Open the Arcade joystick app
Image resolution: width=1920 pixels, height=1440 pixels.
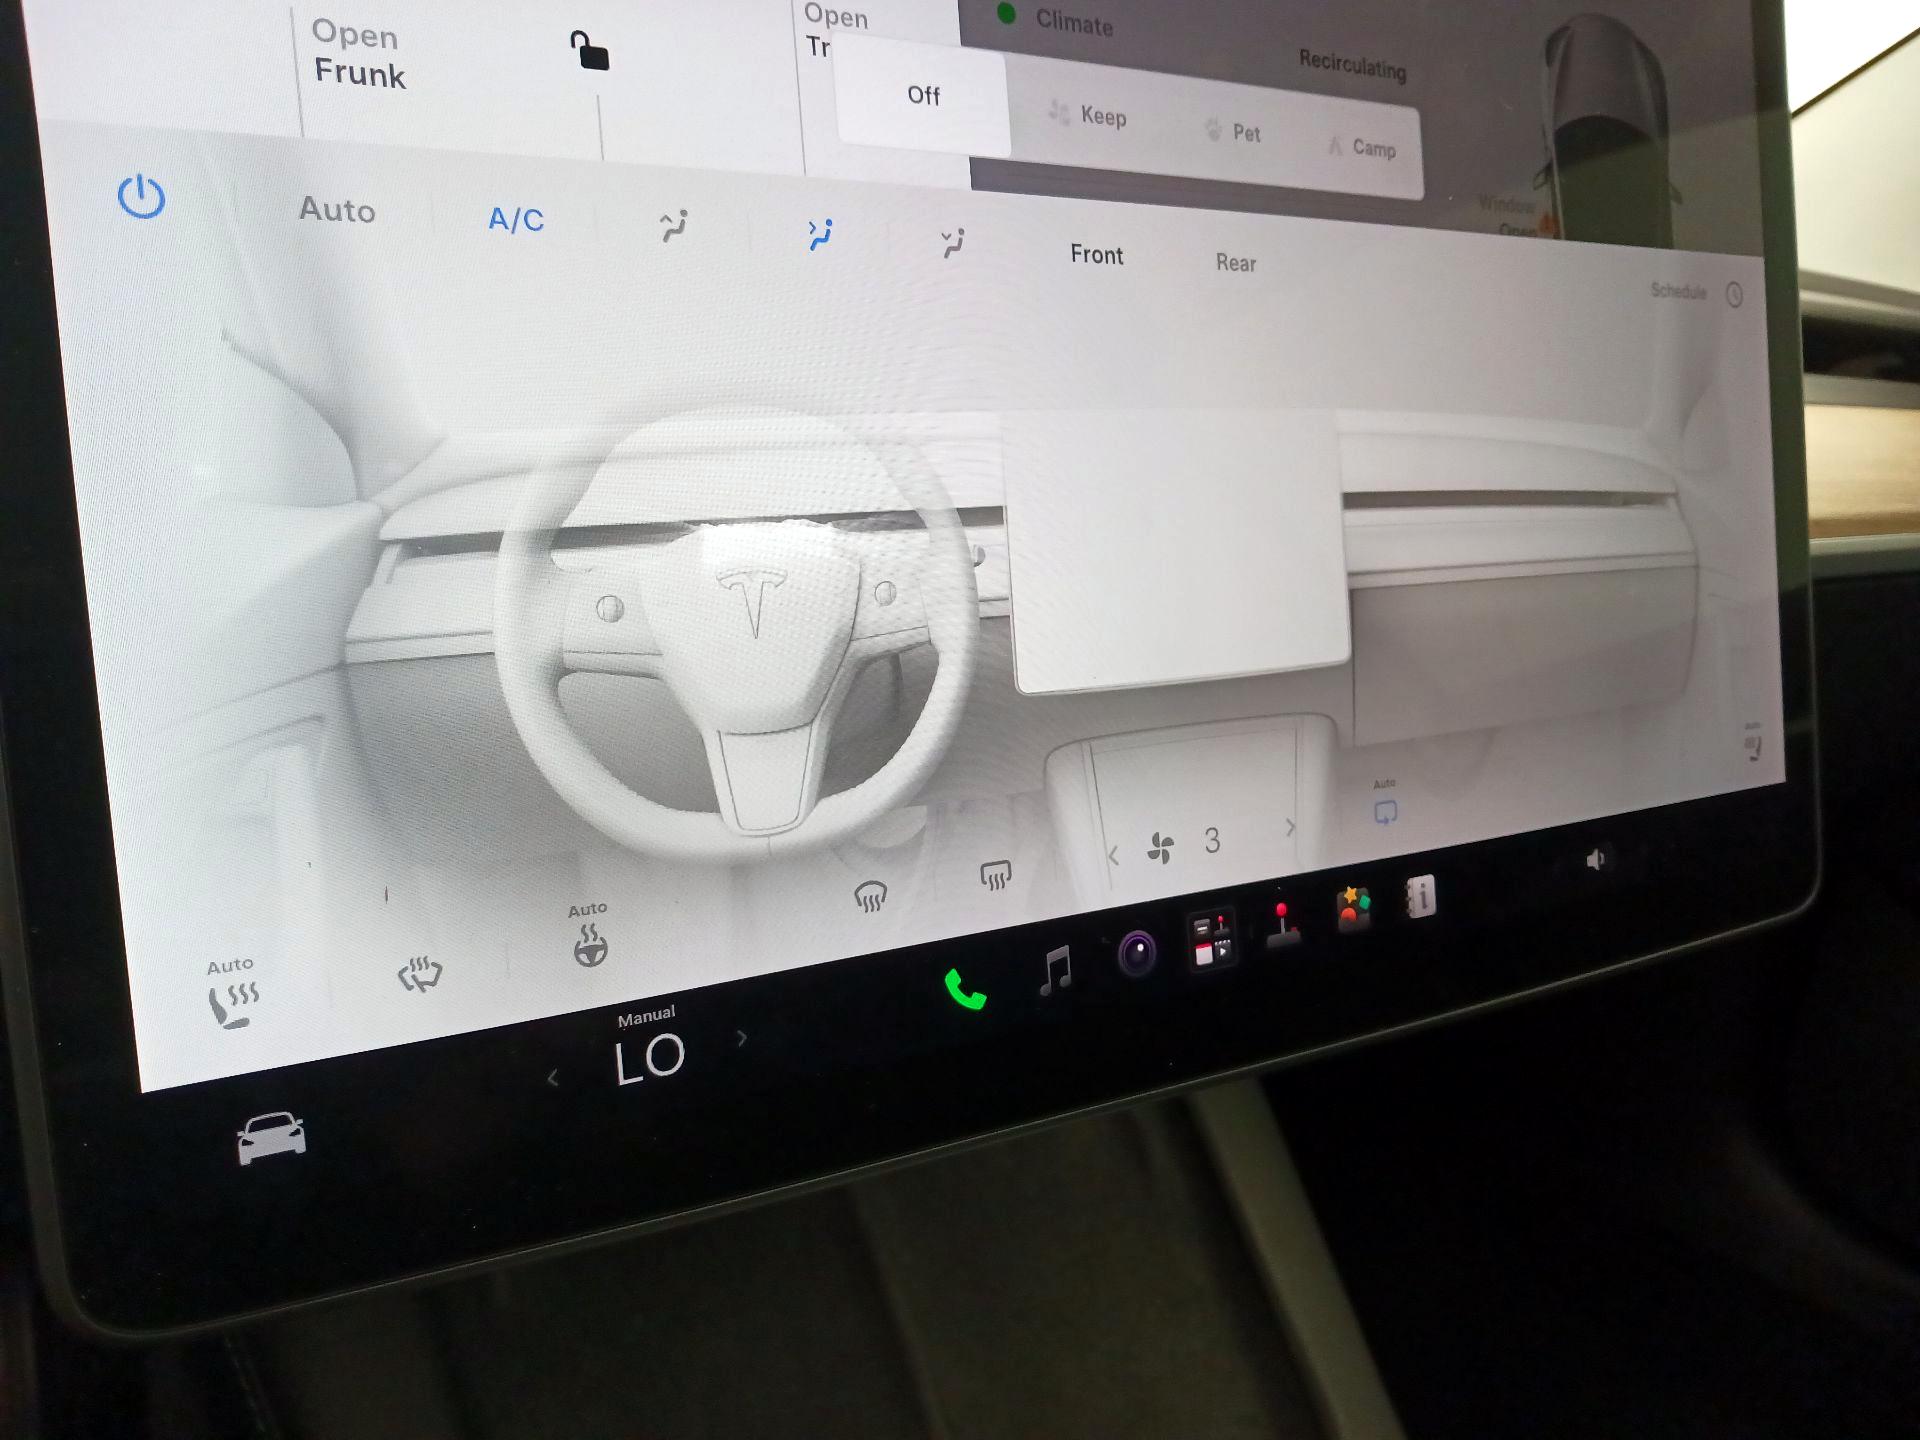pos(1283,923)
